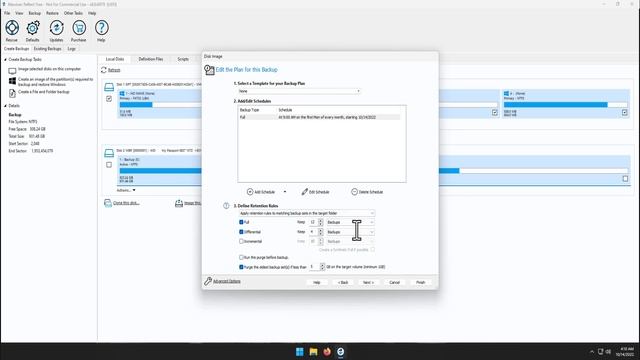The width and height of the screenshot is (640, 360).
Task: Click the Updates refresh icon in toolbar
Action: tap(56, 28)
